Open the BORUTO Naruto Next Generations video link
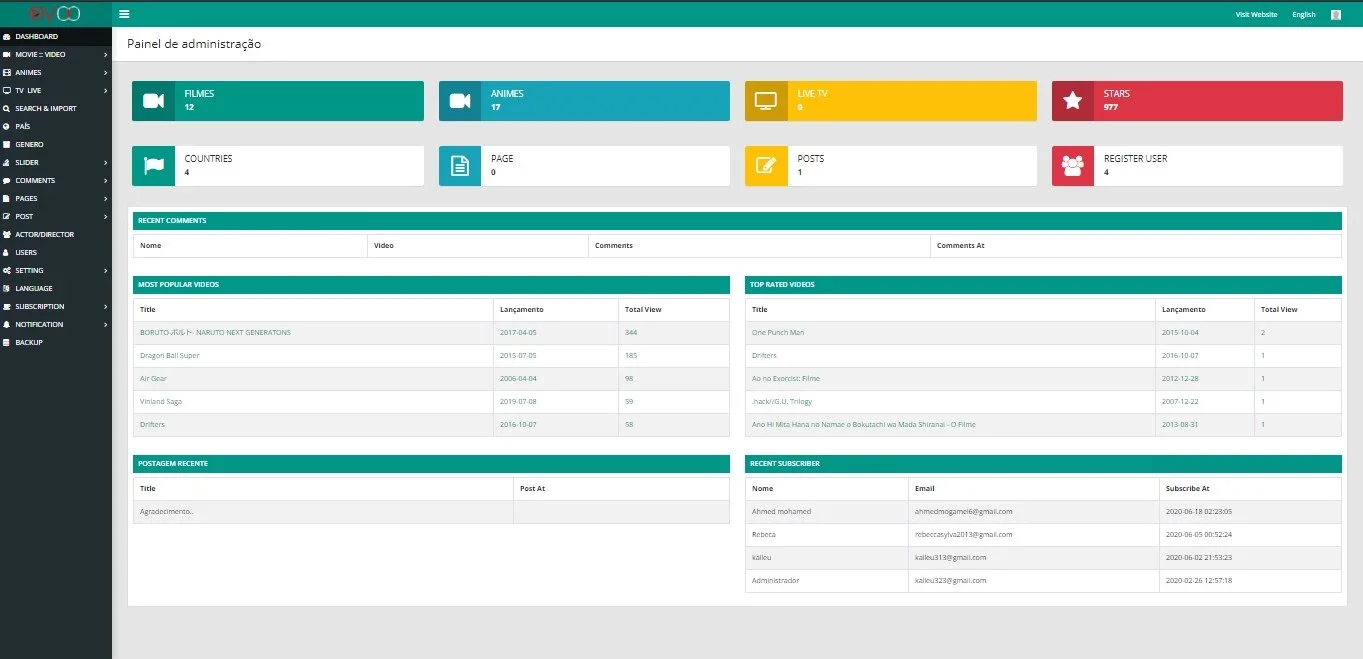The width and height of the screenshot is (1363, 659). click(x=215, y=333)
